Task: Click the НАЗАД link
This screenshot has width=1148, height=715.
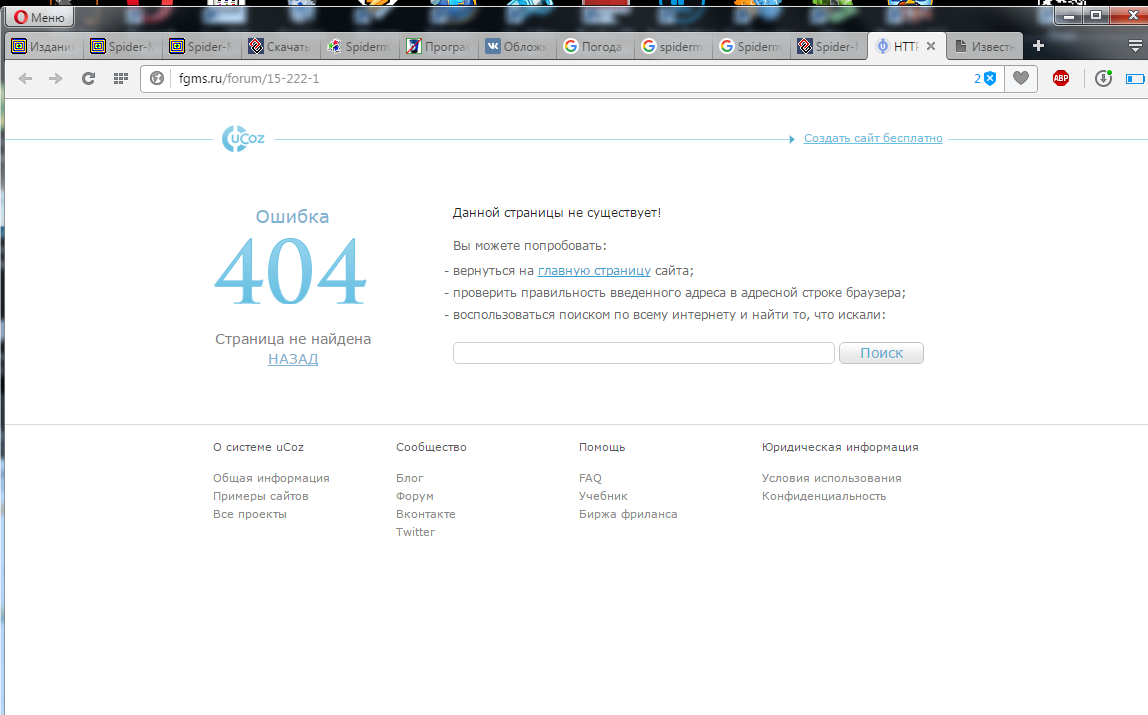Action: point(293,359)
